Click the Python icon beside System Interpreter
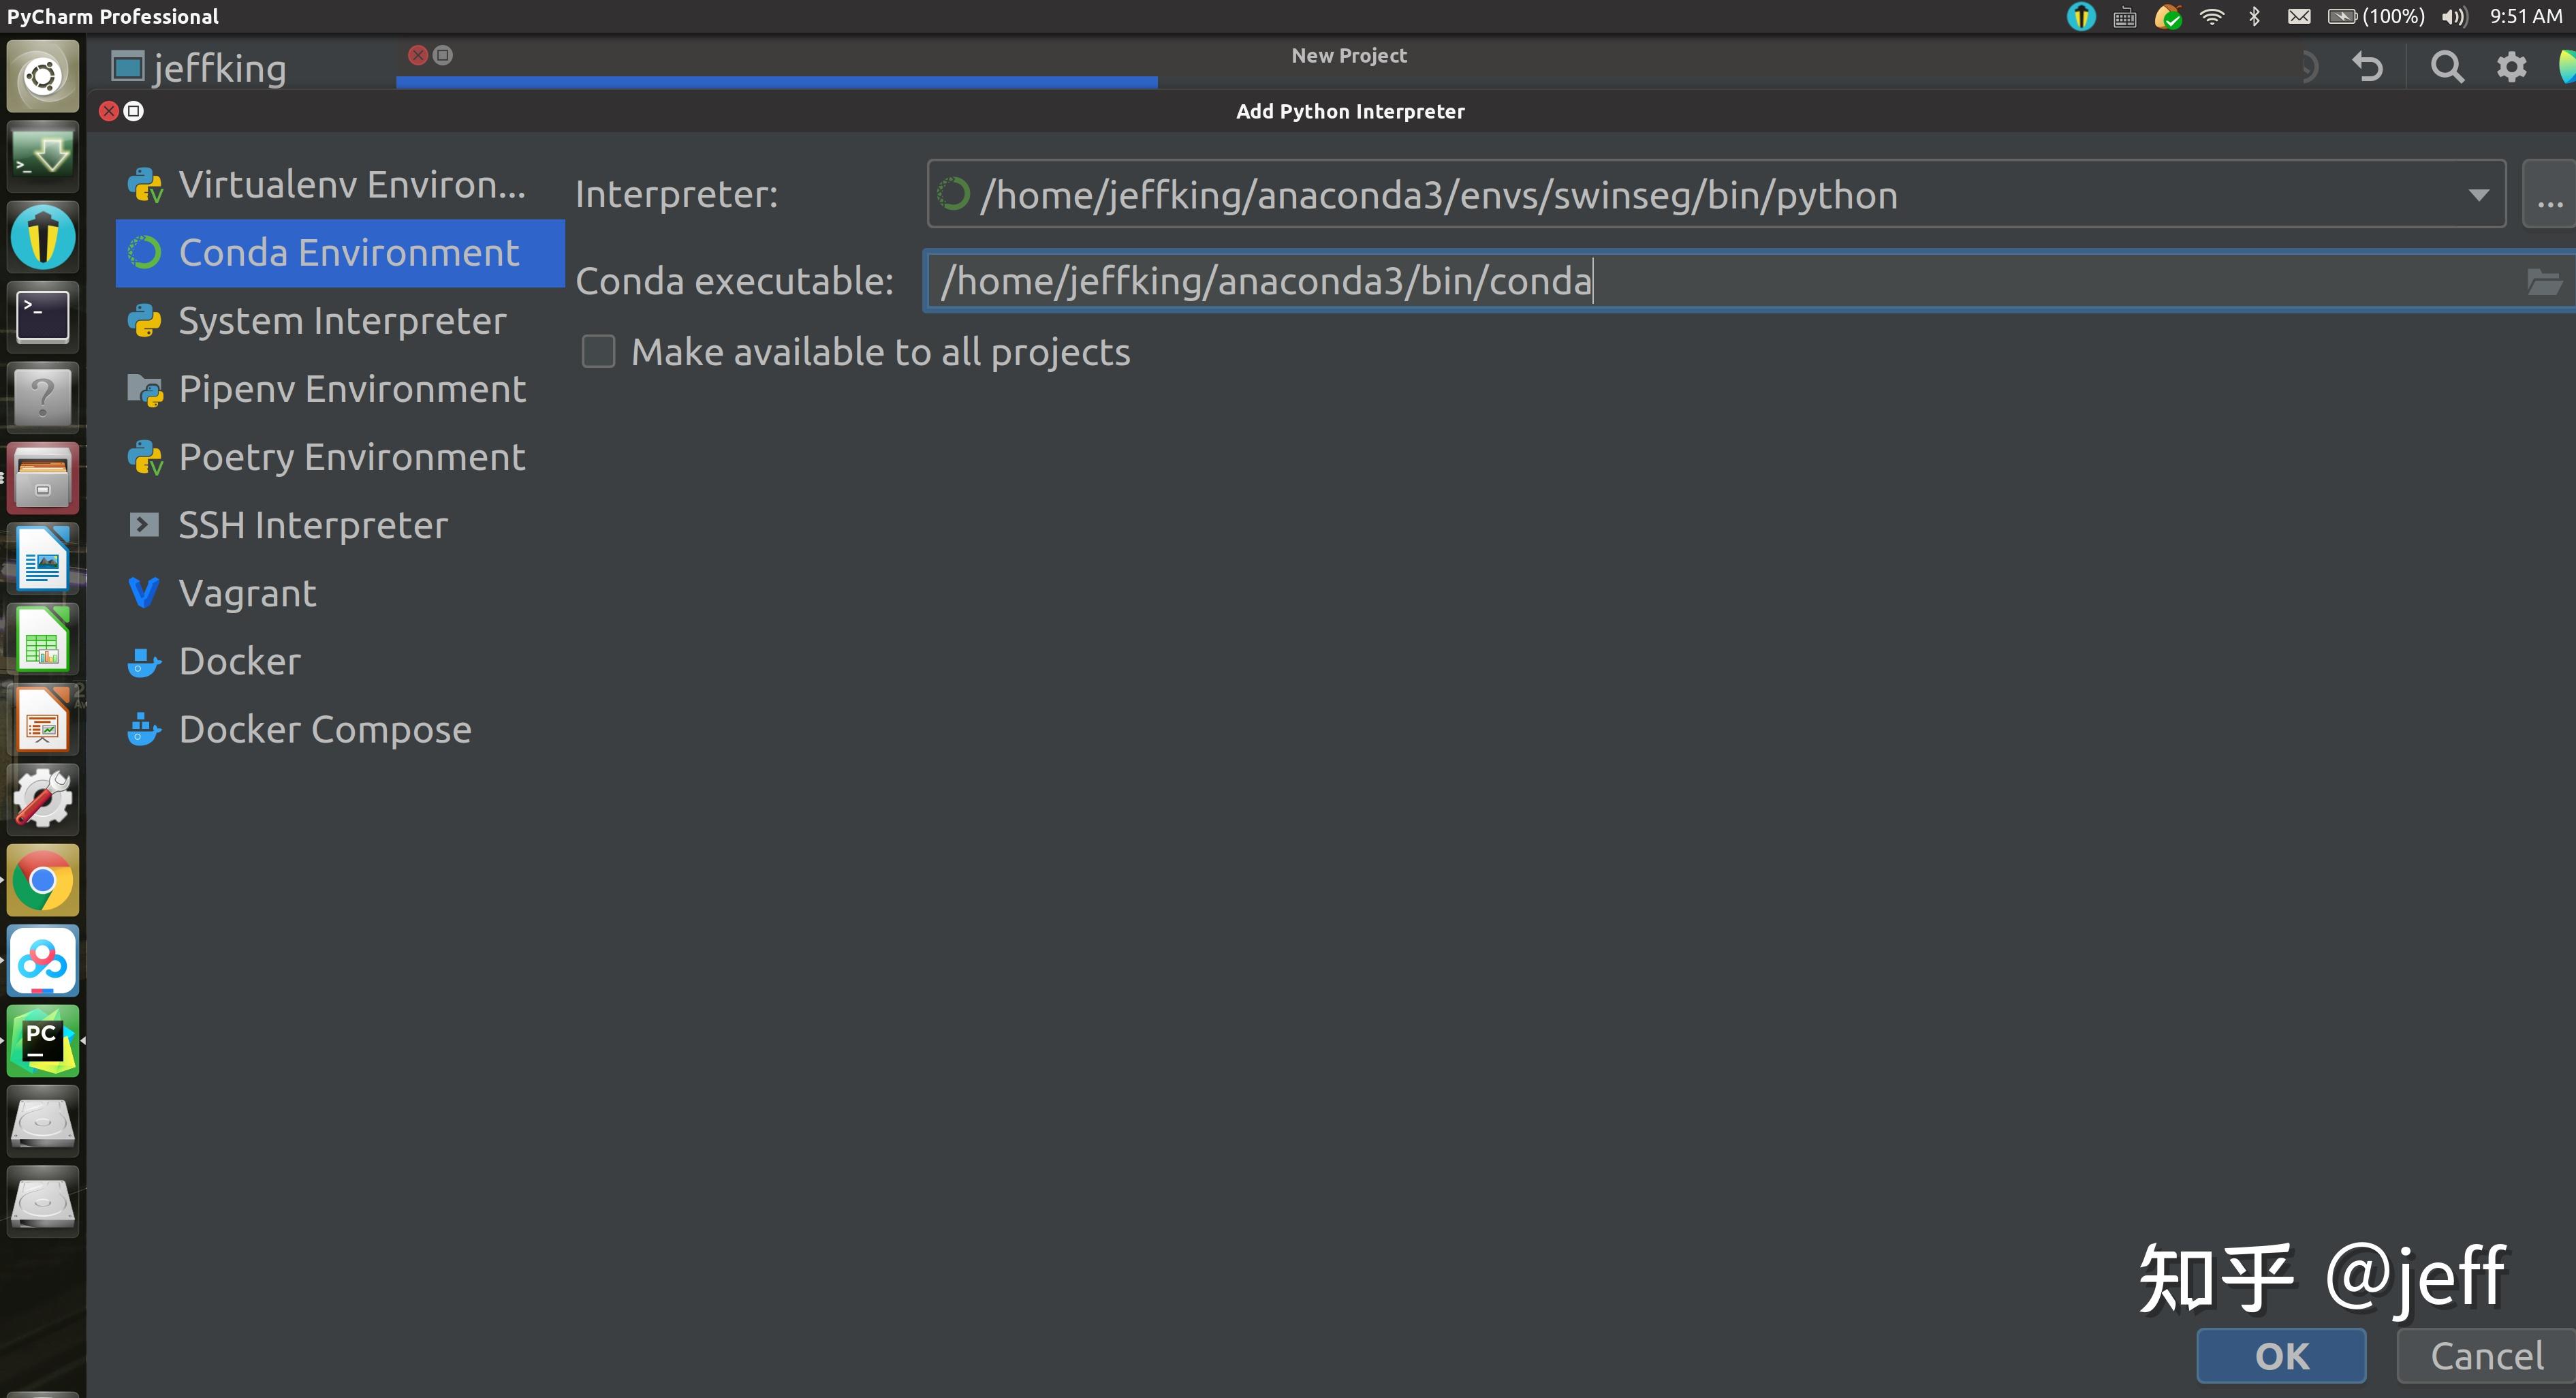Viewport: 2576px width, 1398px height. (145, 321)
